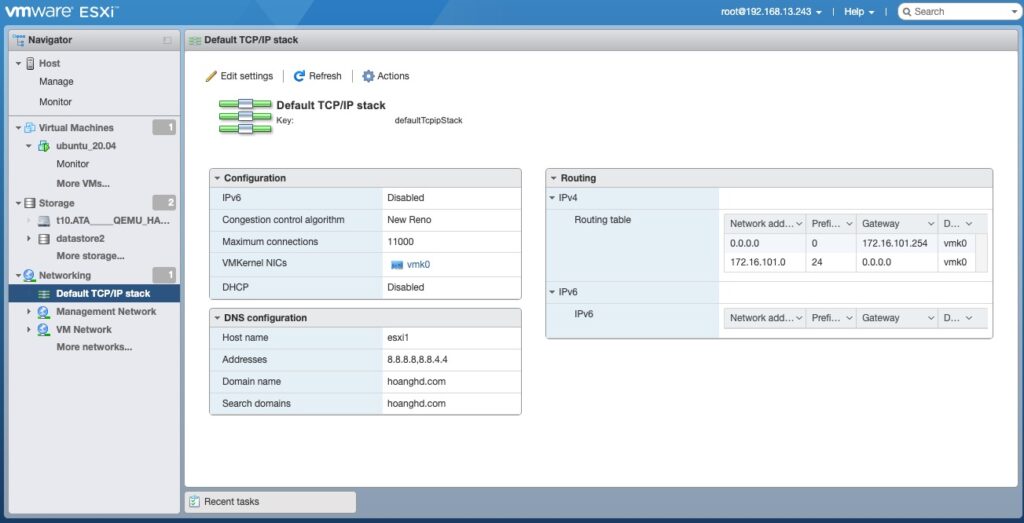Open the root@192.168.13.243 user dropdown
The image size is (1024, 523).
(771, 12)
